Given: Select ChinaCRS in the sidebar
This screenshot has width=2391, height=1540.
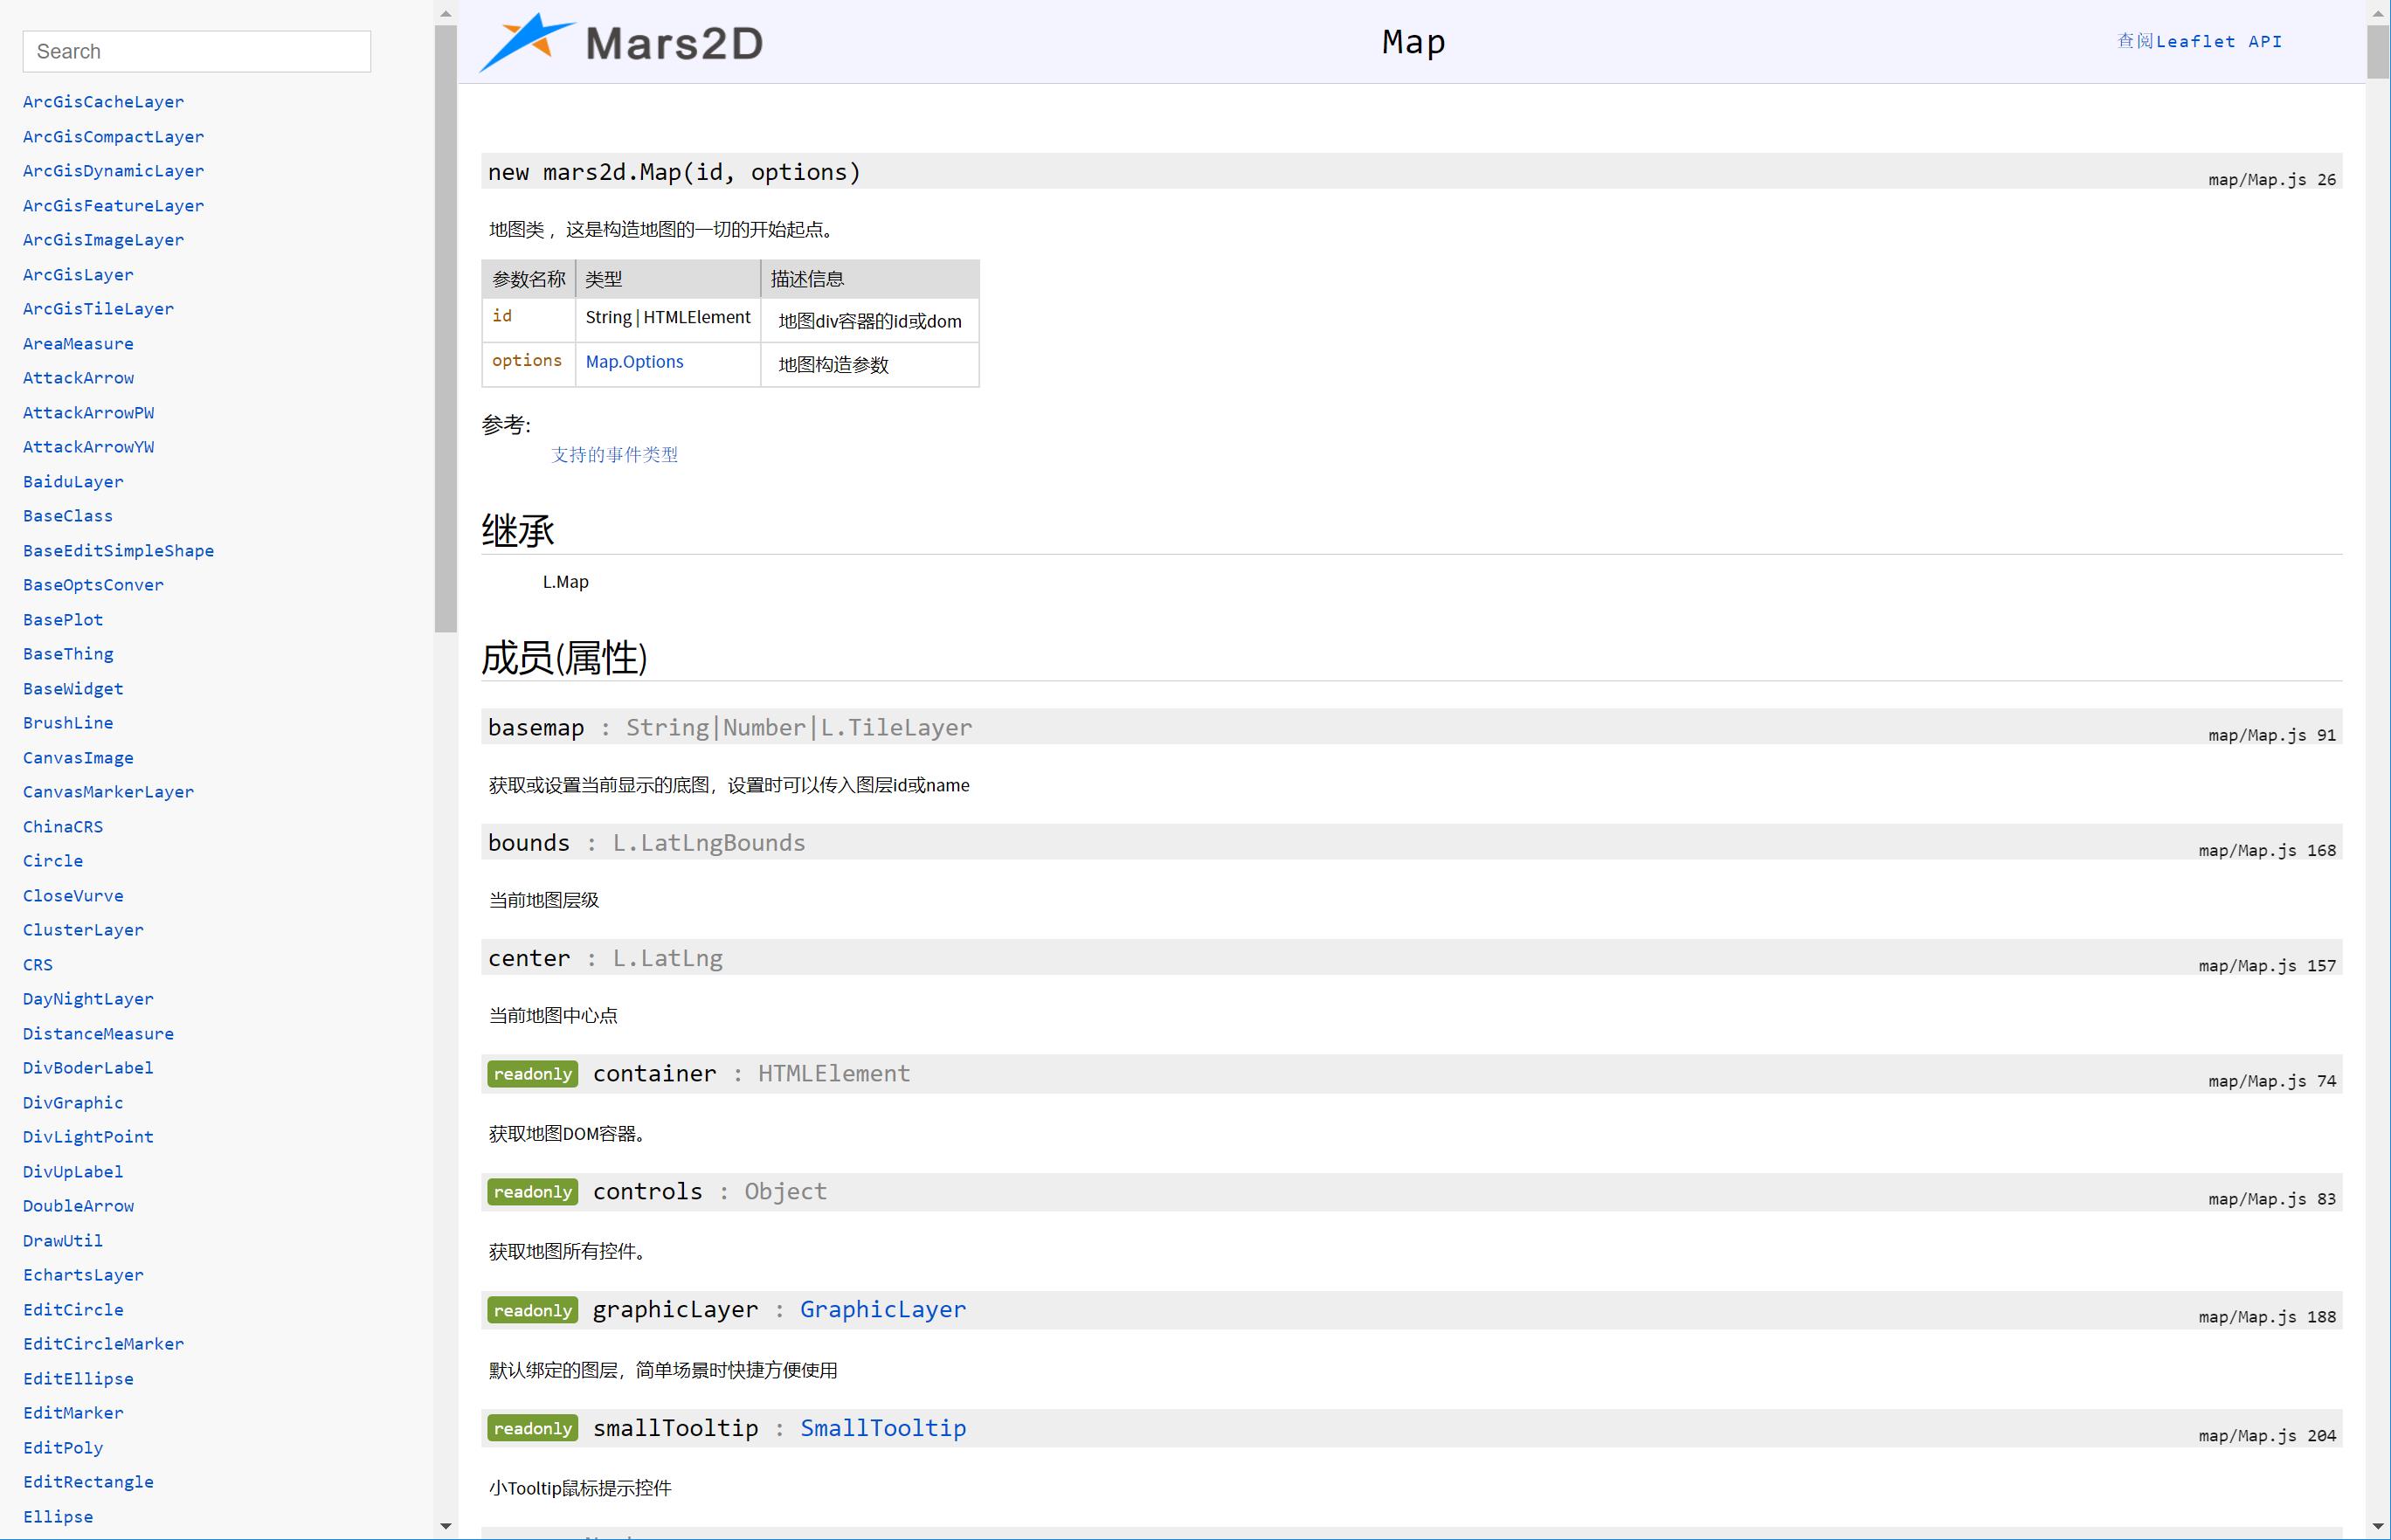Looking at the screenshot, I should pos(63,826).
